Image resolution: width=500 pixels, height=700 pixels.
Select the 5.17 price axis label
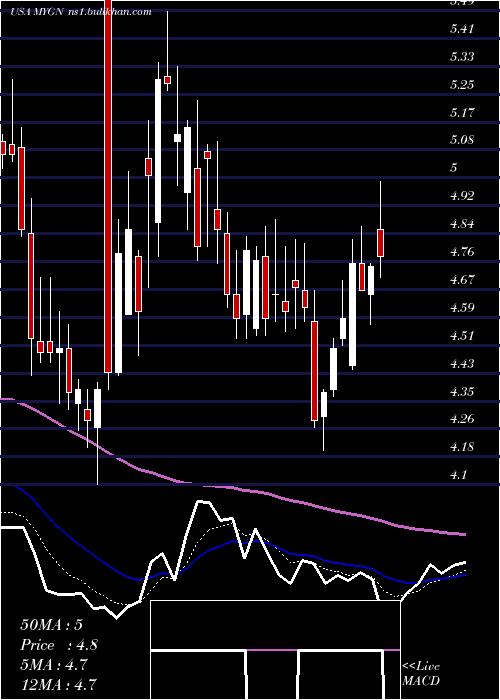tap(462, 112)
